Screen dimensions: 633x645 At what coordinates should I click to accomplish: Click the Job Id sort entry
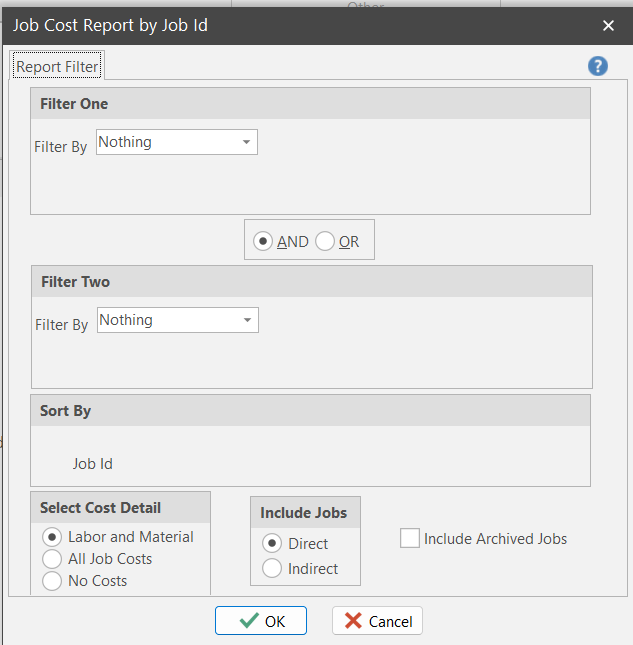pos(93,464)
